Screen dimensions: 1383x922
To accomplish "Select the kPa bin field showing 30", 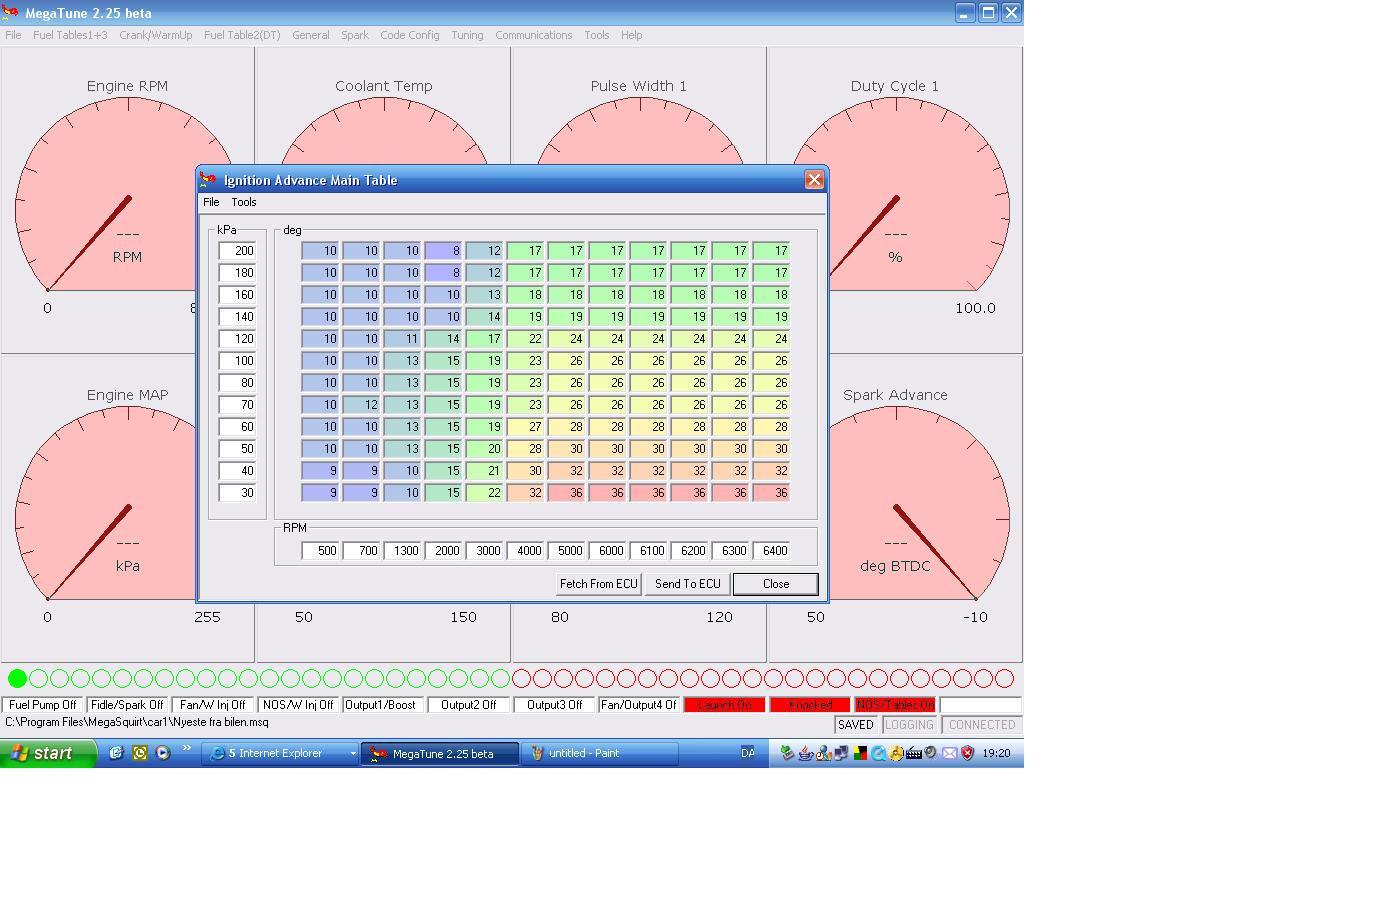I will (x=237, y=493).
